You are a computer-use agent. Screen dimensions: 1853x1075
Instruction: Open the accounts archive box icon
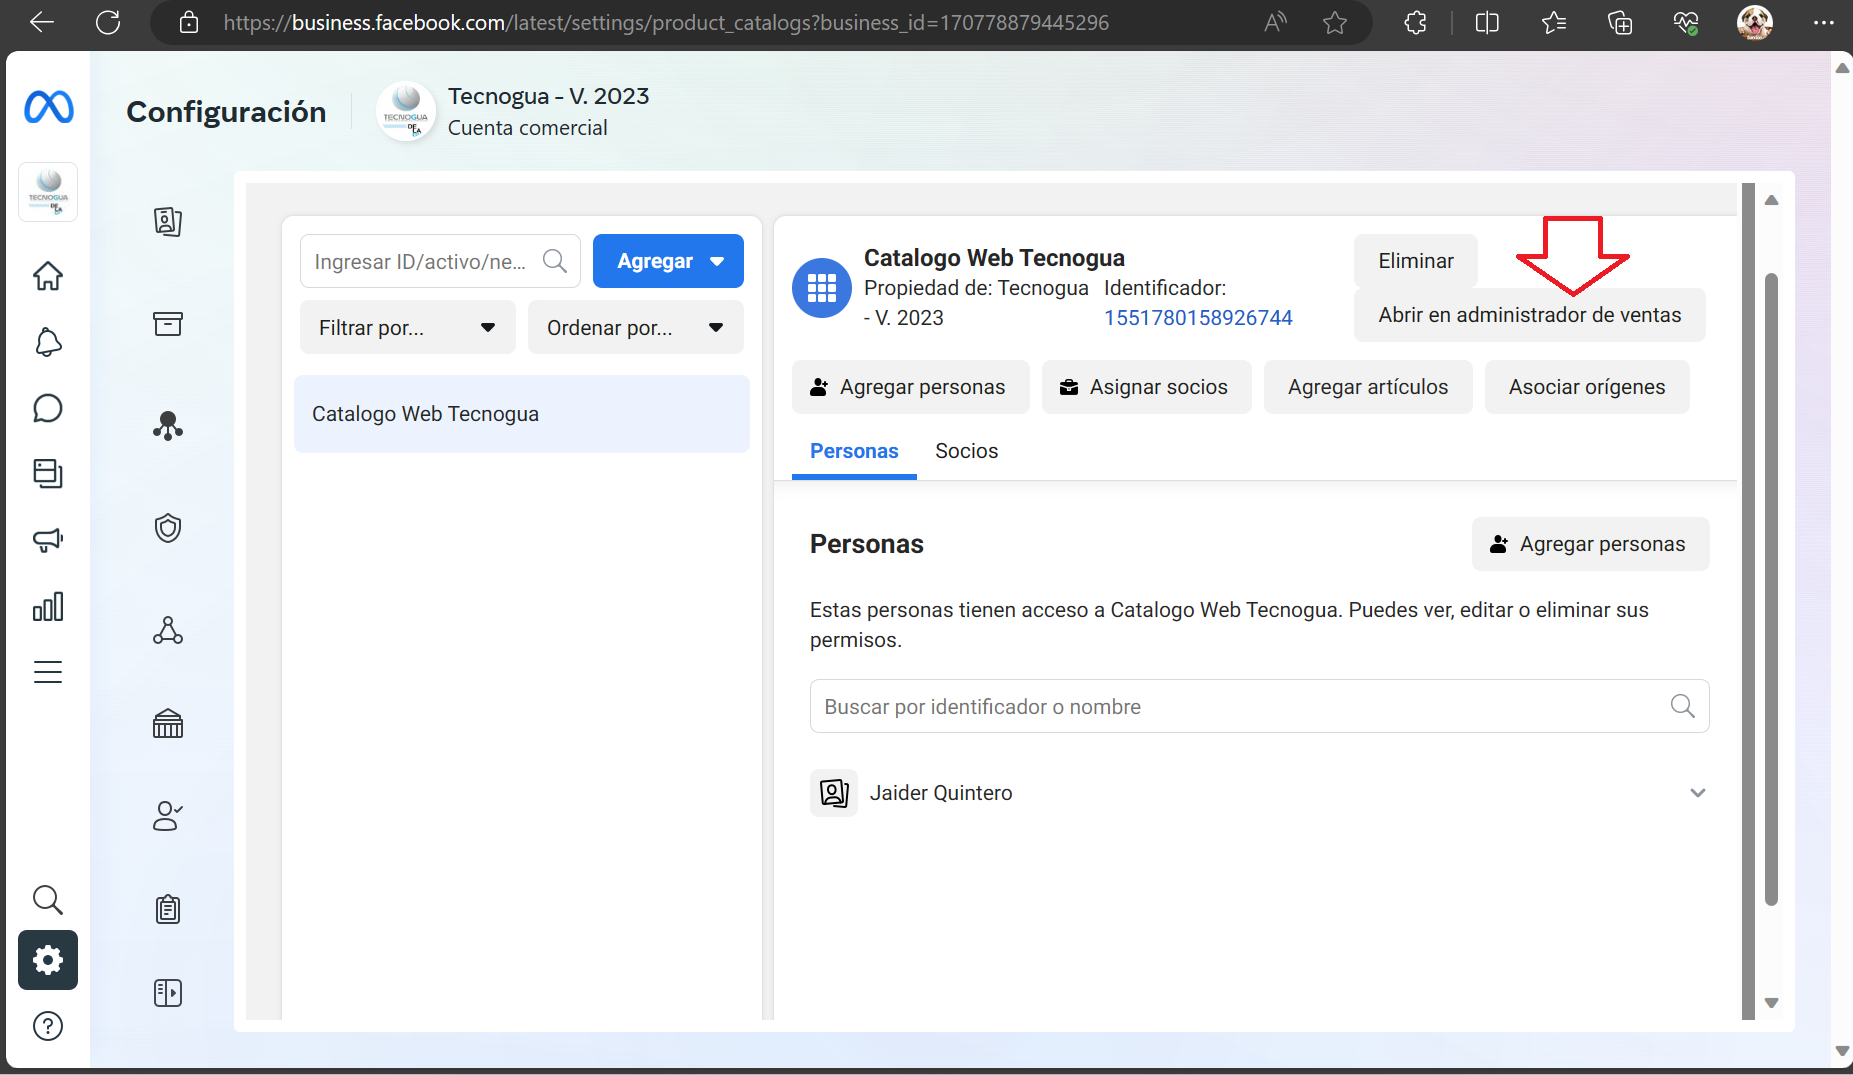click(x=168, y=324)
